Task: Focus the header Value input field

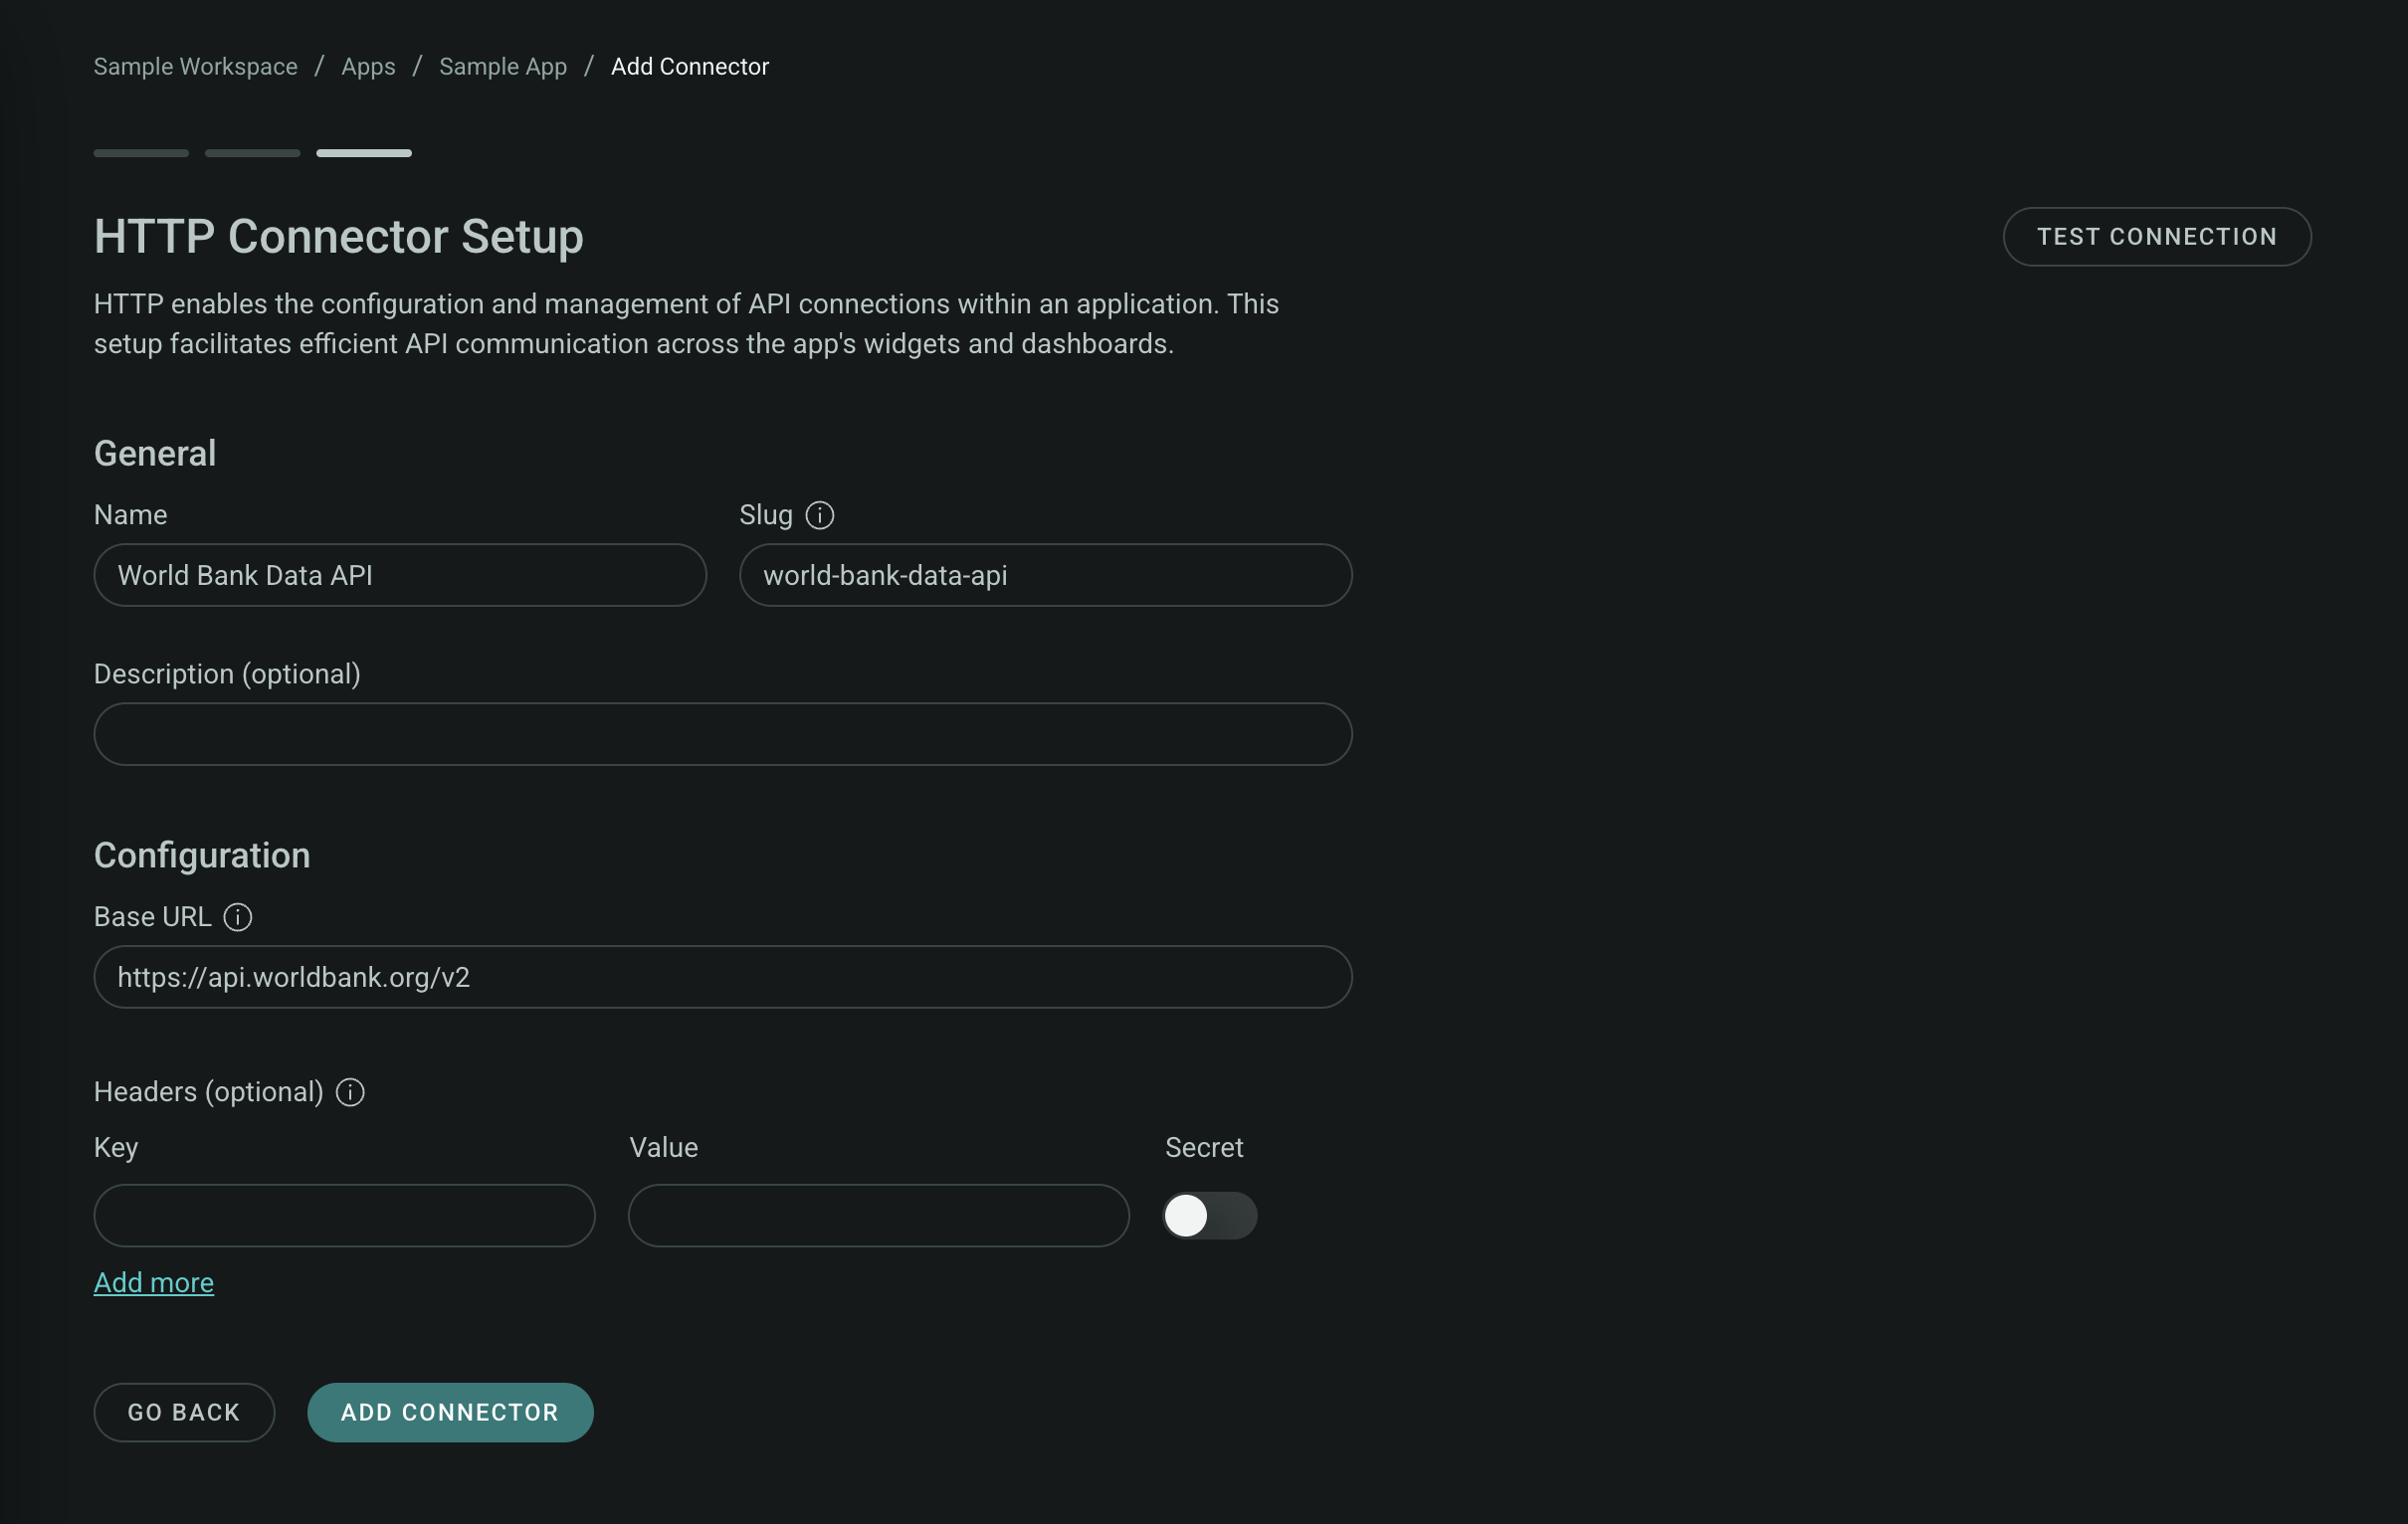Action: (x=878, y=1216)
